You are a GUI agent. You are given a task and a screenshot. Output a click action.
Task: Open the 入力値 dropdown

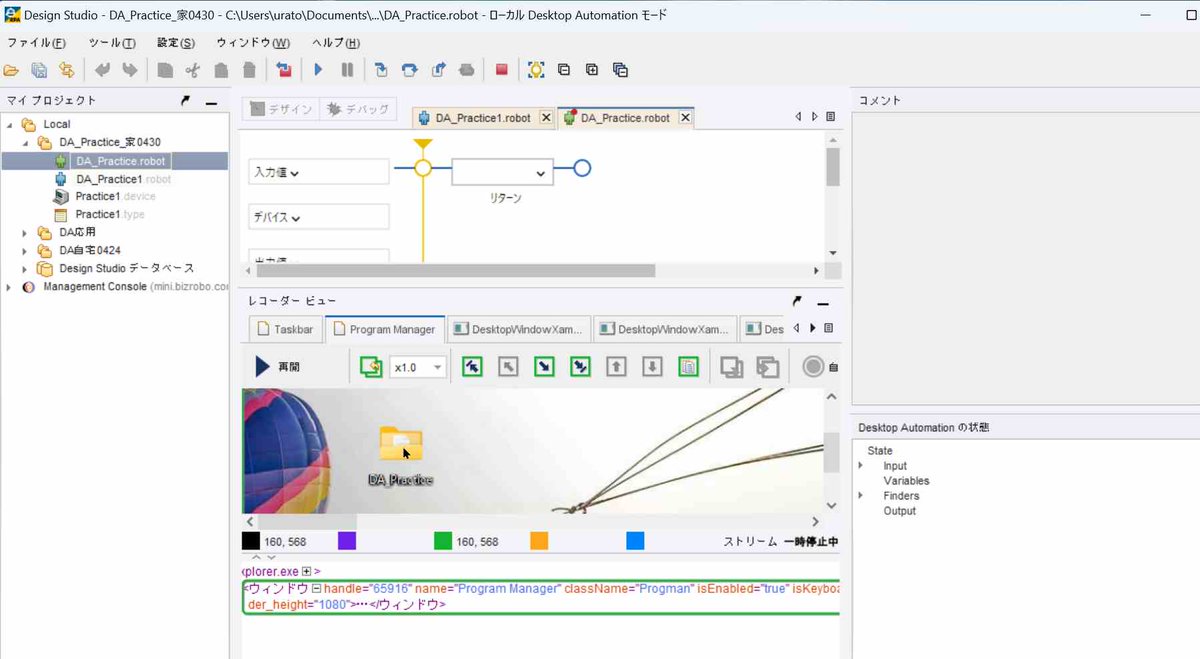tap(318, 172)
